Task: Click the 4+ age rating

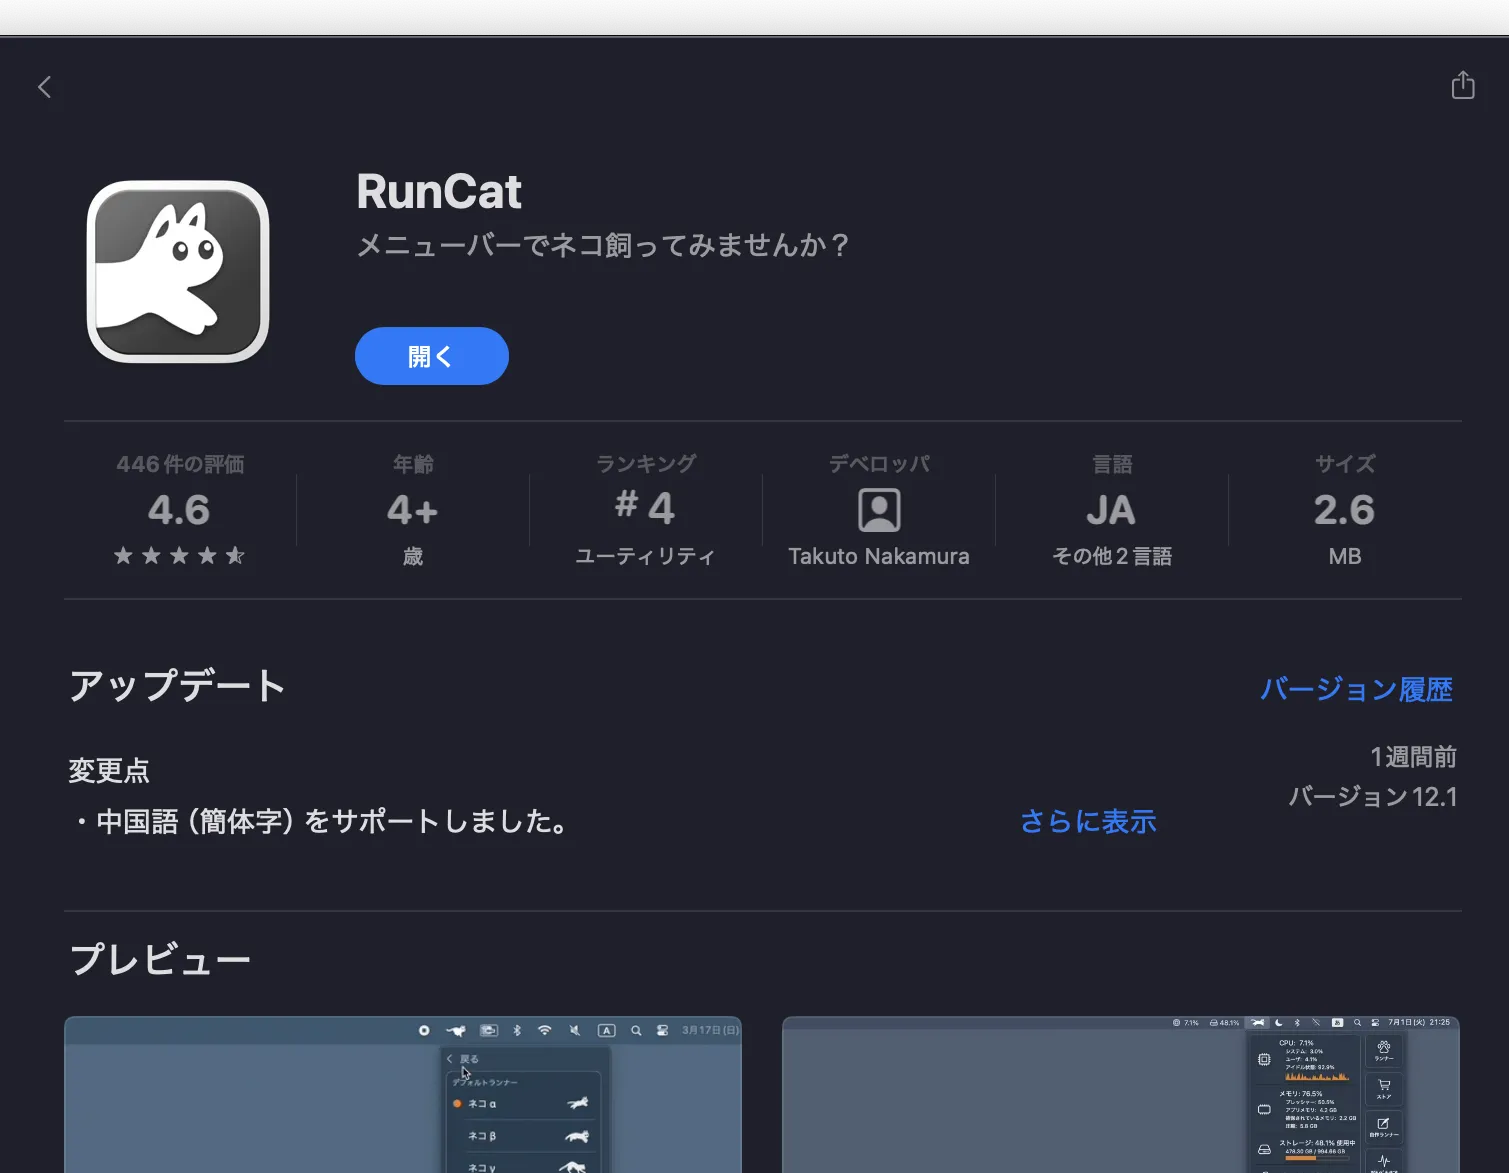Action: point(412,511)
